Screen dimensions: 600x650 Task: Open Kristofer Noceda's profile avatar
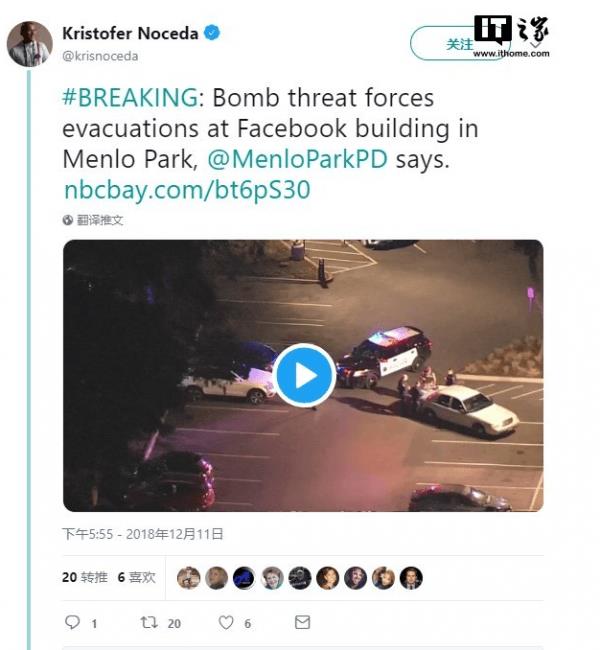tap(29, 44)
